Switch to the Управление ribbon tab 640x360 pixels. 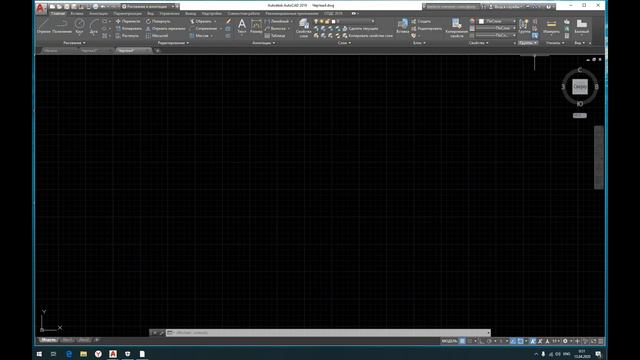pos(169,13)
